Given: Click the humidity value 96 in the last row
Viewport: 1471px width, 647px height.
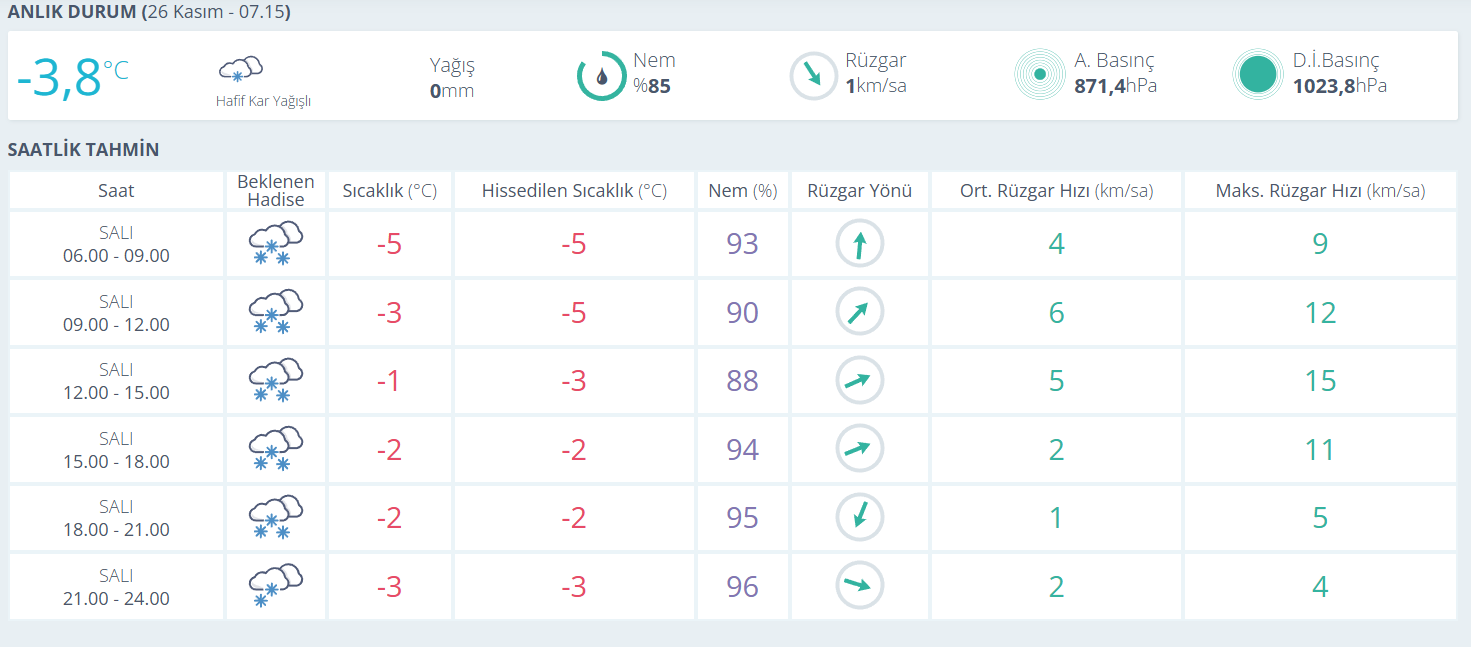Looking at the screenshot, I should [742, 586].
